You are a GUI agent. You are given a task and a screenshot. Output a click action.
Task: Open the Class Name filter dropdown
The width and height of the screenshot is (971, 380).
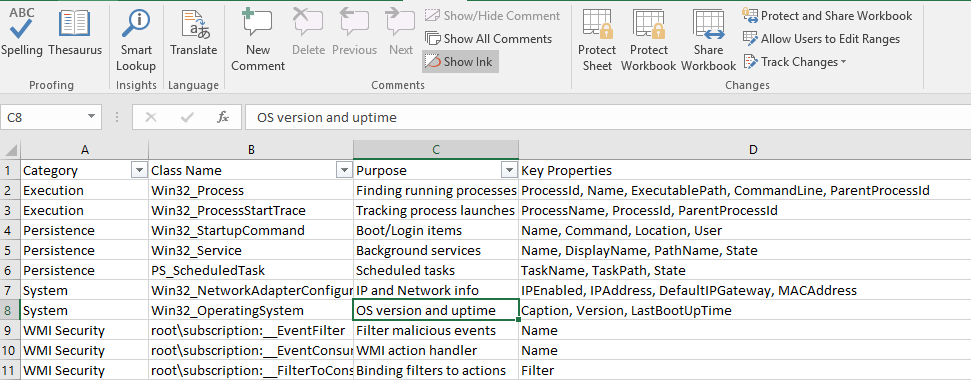(x=343, y=170)
